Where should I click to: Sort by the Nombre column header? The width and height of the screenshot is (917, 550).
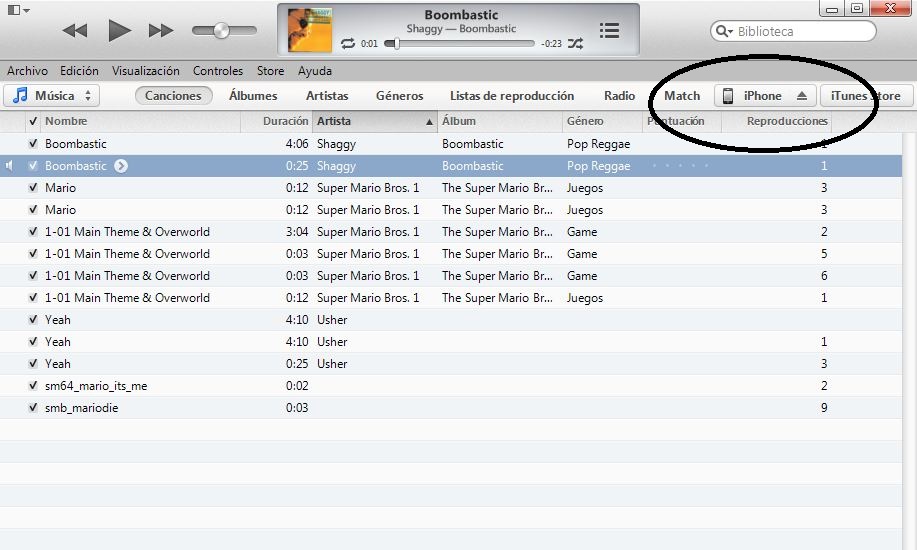[x=140, y=121]
